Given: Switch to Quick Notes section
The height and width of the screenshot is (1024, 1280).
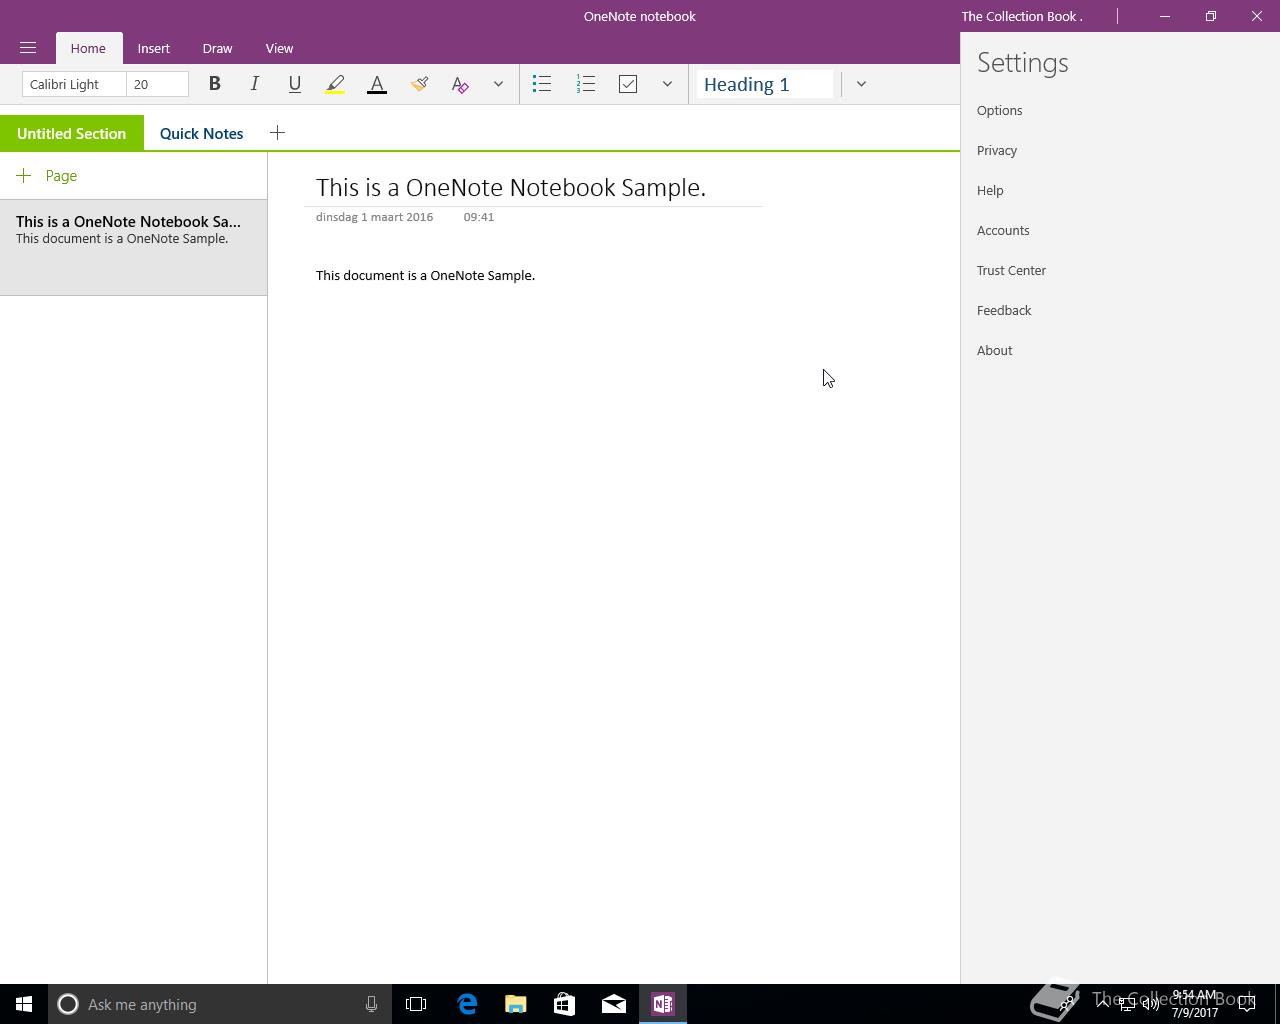Looking at the screenshot, I should click(x=201, y=133).
